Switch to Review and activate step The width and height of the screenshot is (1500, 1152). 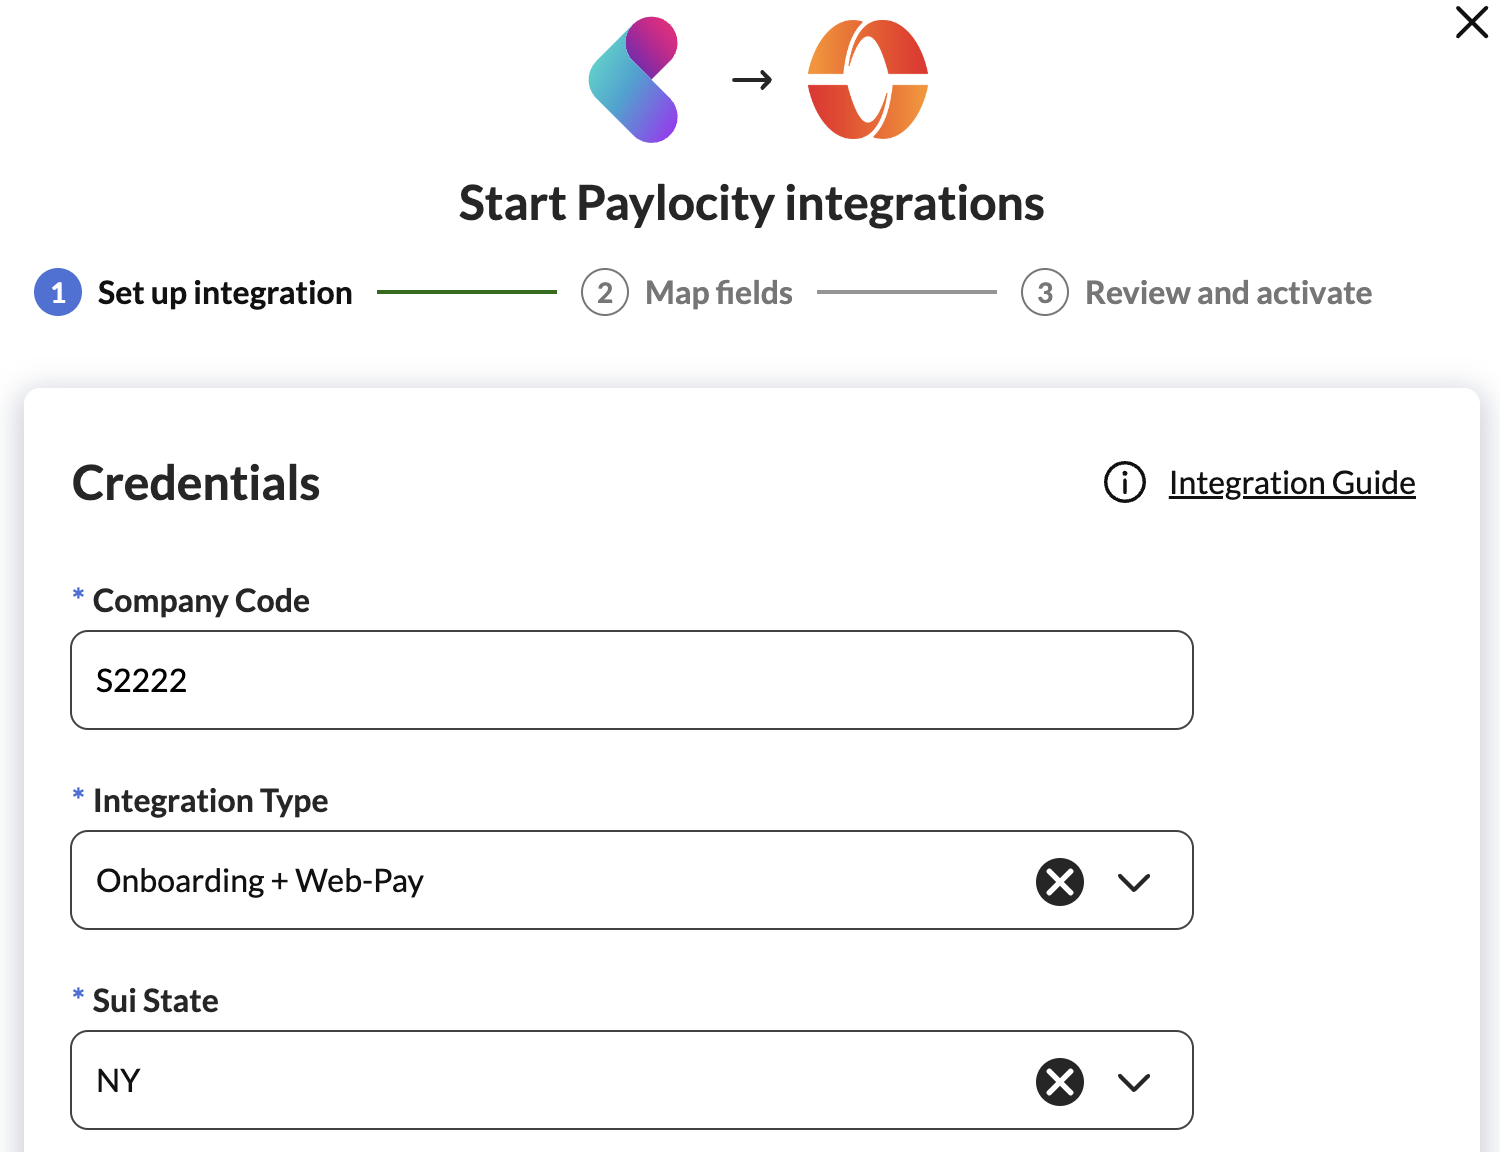click(1228, 293)
